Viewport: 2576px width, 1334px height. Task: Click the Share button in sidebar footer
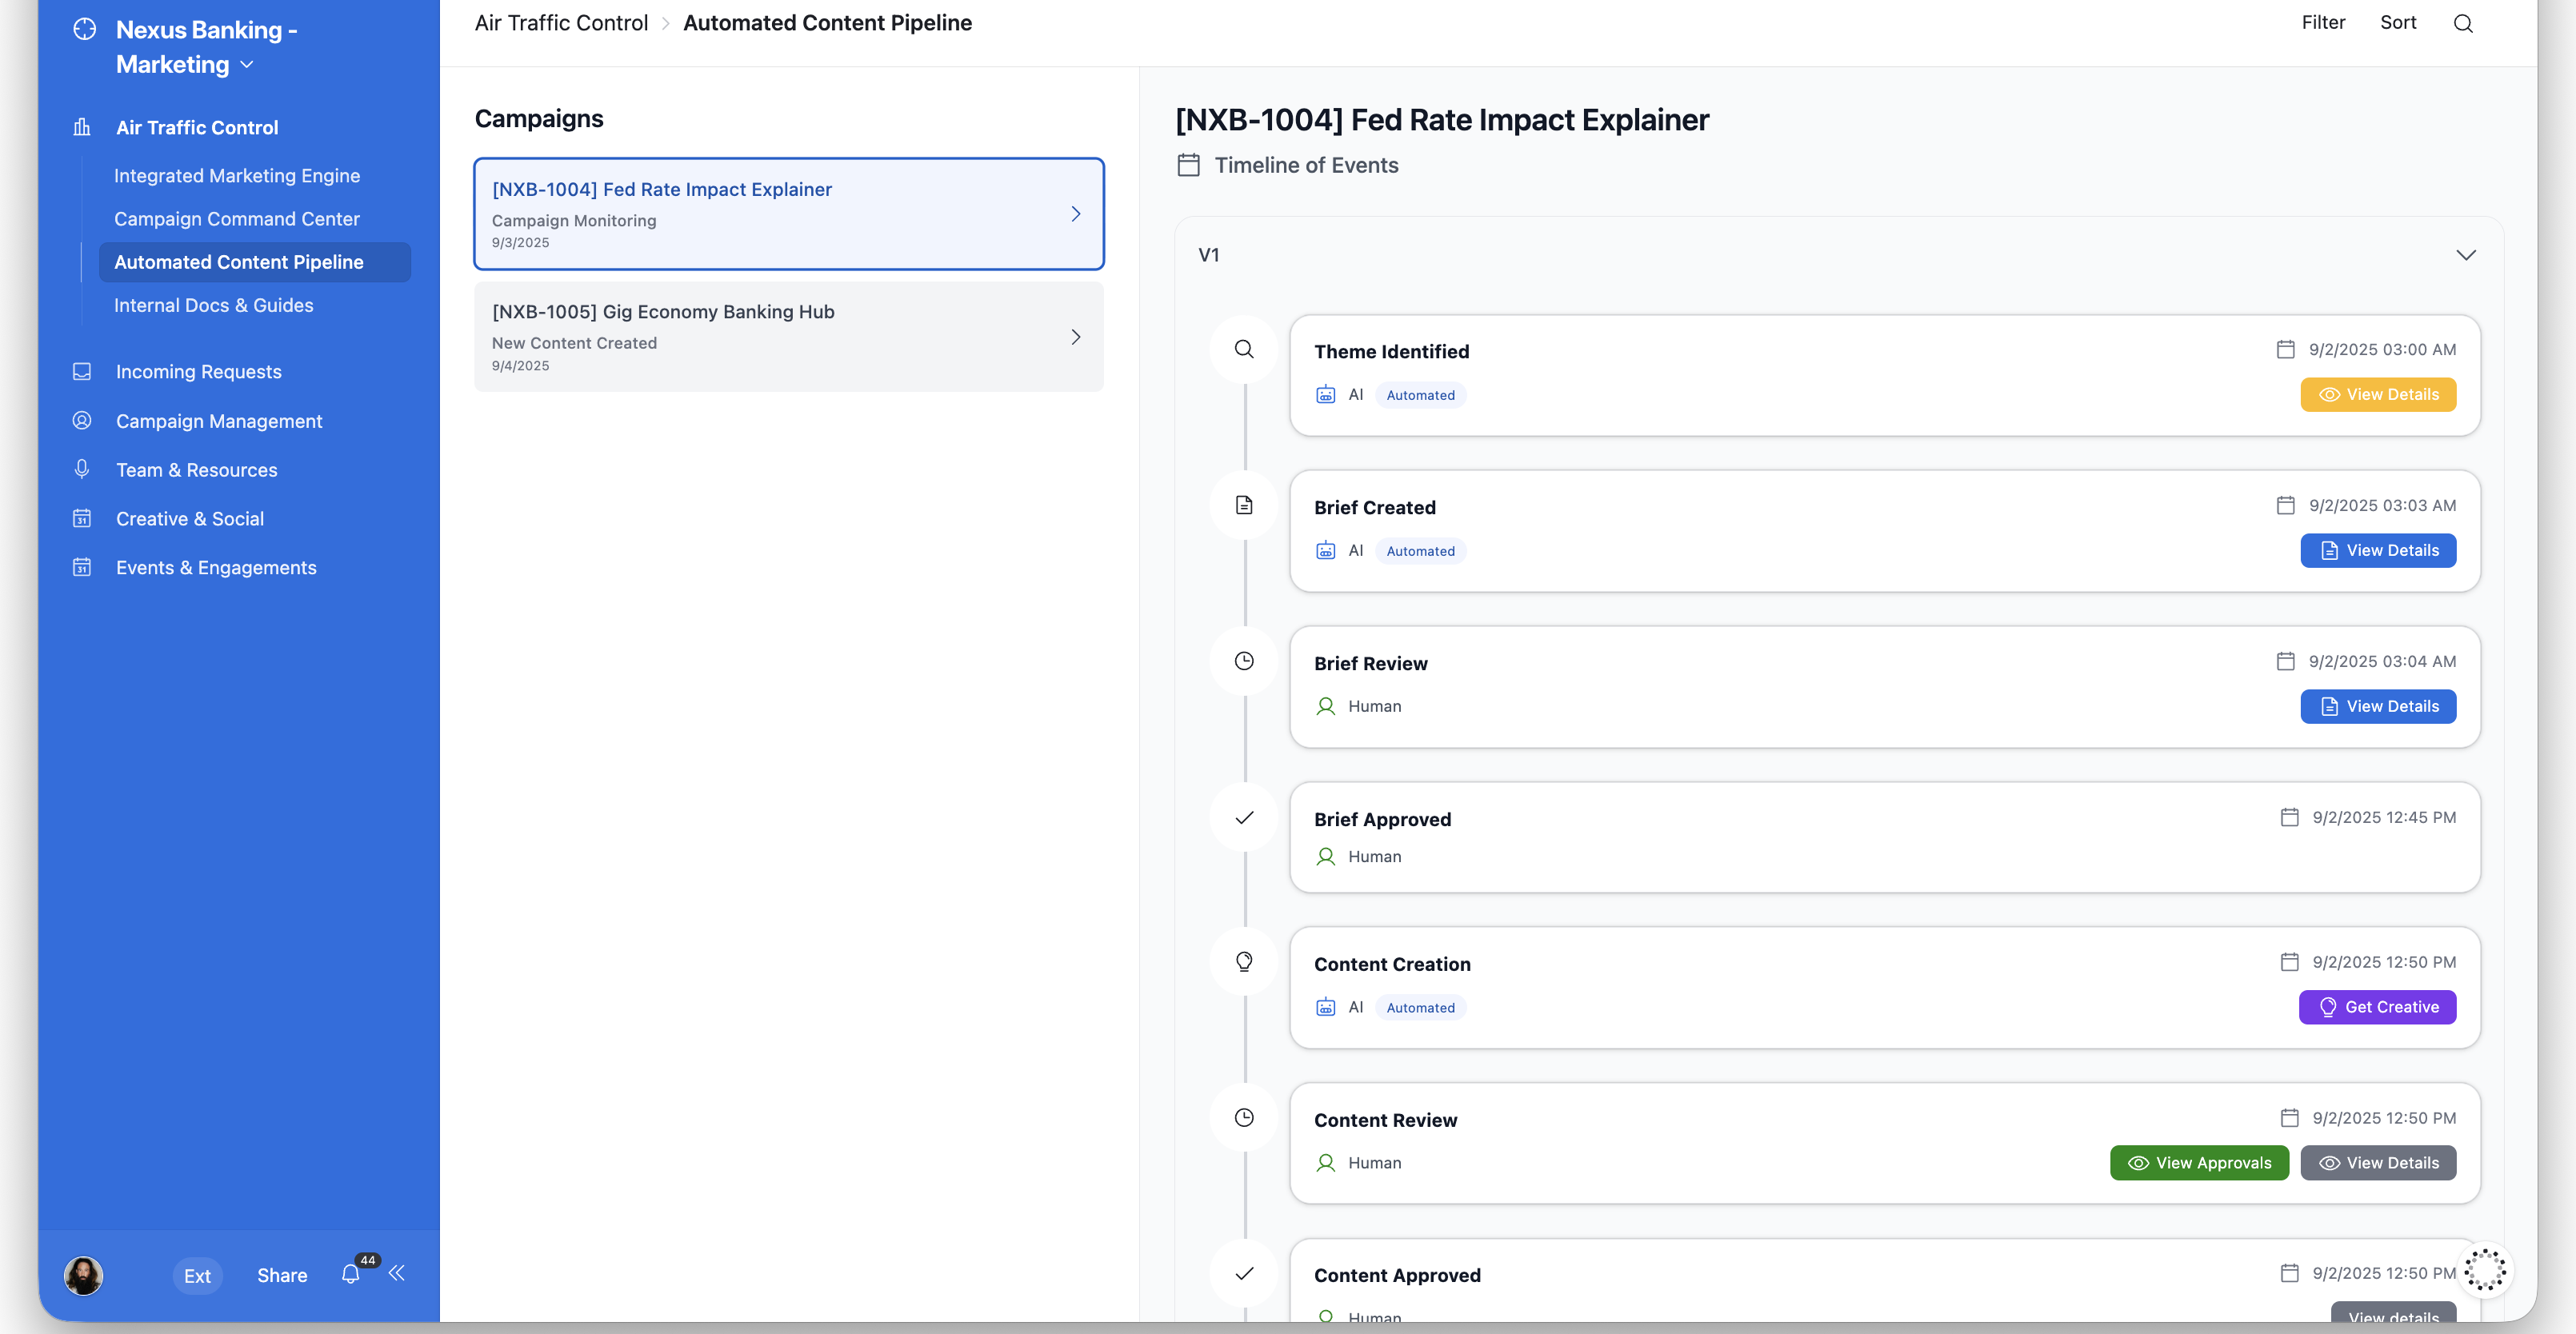(x=282, y=1275)
